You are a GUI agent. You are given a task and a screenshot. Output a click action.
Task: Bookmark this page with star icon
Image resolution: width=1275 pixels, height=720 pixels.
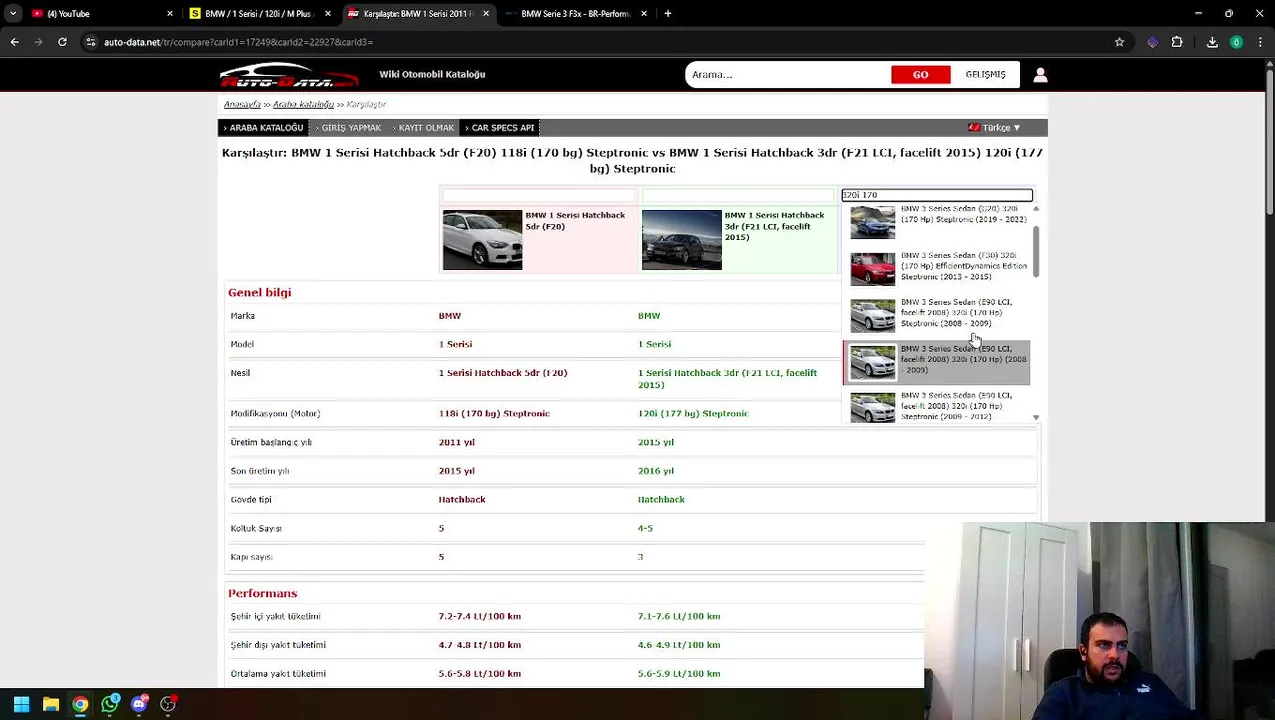point(1119,42)
